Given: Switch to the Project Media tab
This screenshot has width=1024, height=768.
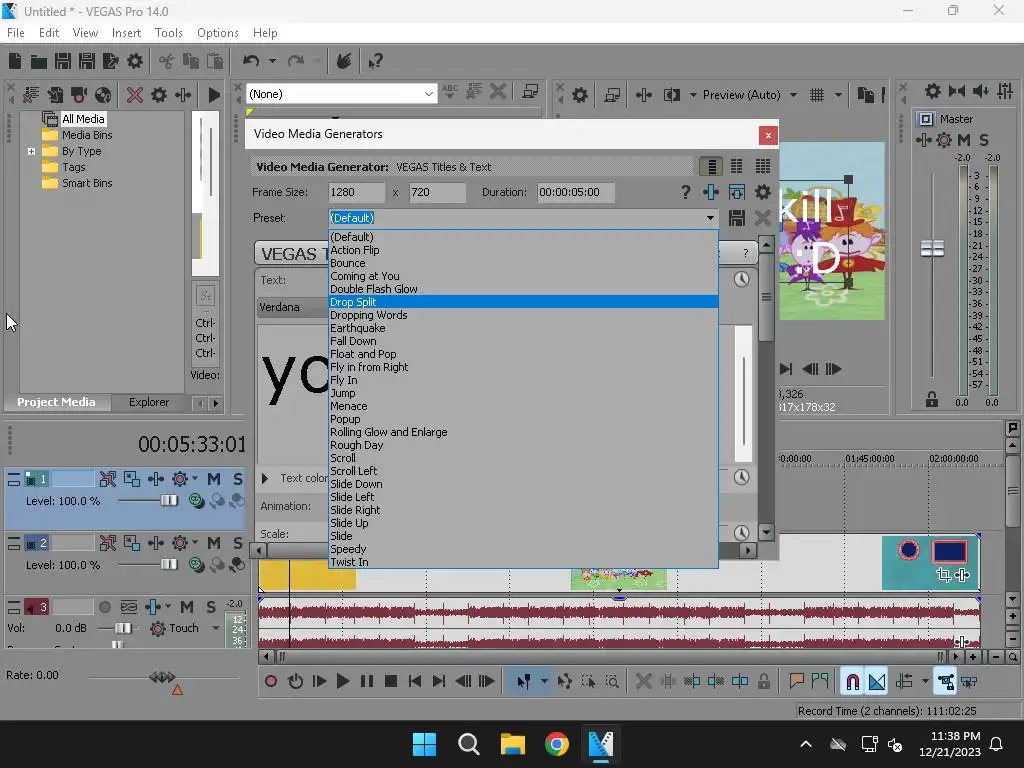Looking at the screenshot, I should point(56,402).
